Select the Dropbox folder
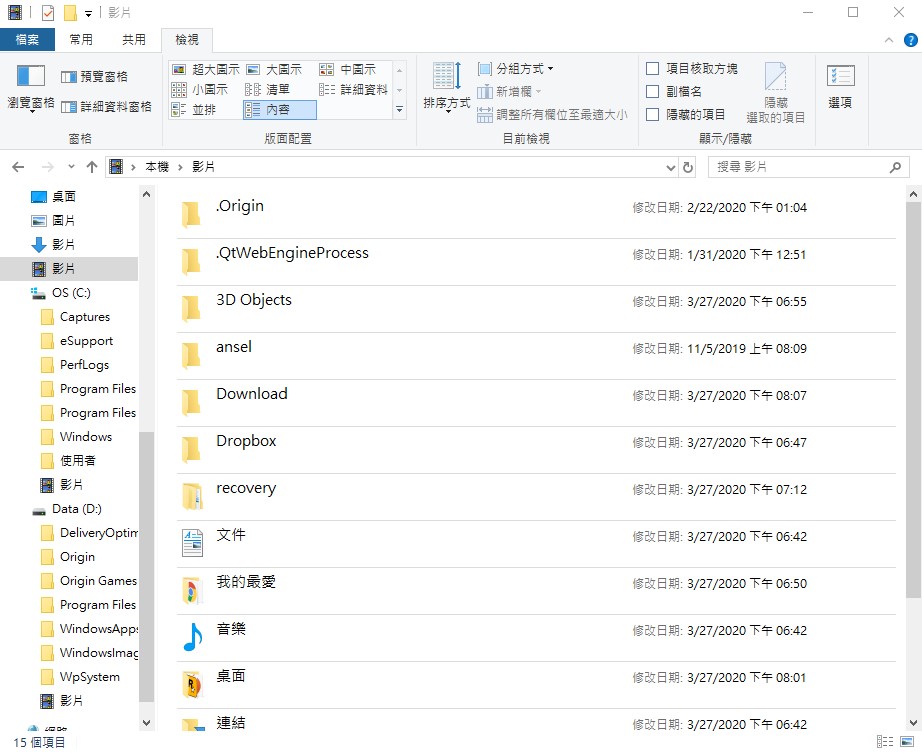 [536, 450]
